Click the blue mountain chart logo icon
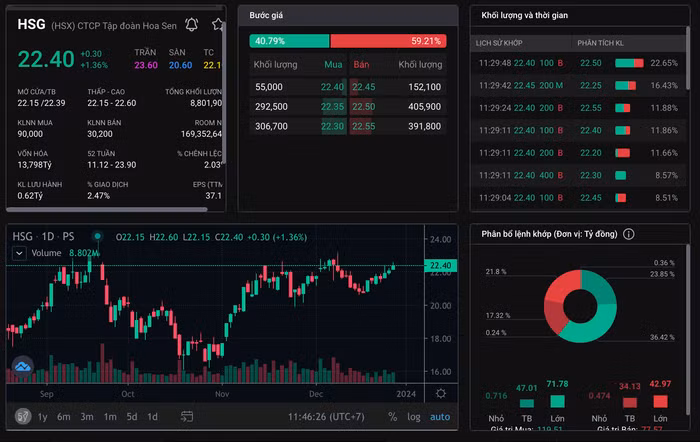 [23, 368]
